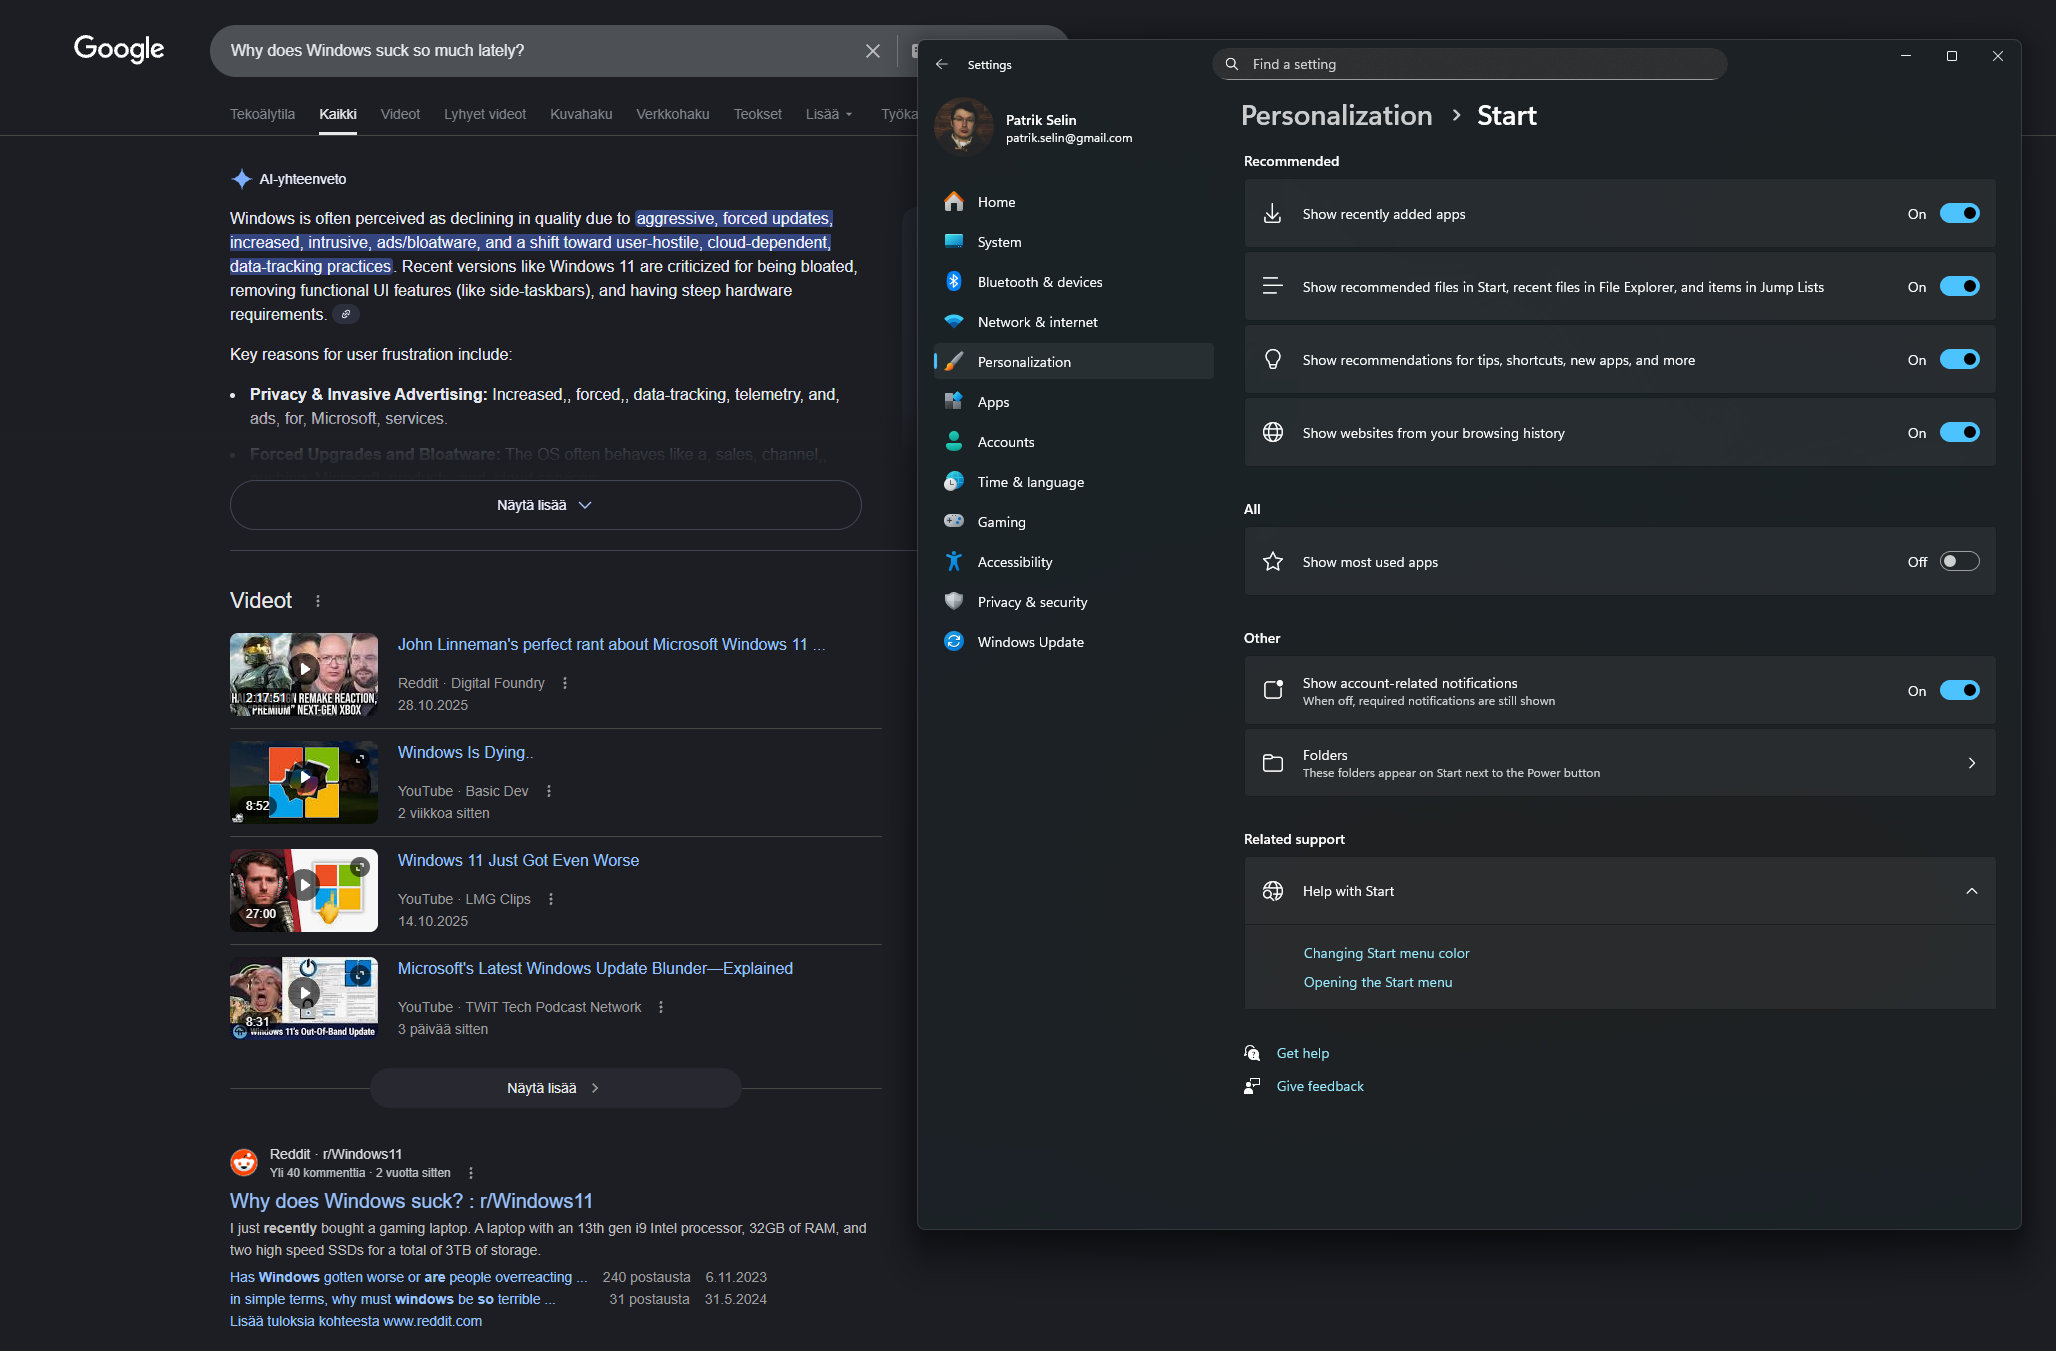
Task: Click Personalization in the breadcrumb heading
Action: (1336, 116)
